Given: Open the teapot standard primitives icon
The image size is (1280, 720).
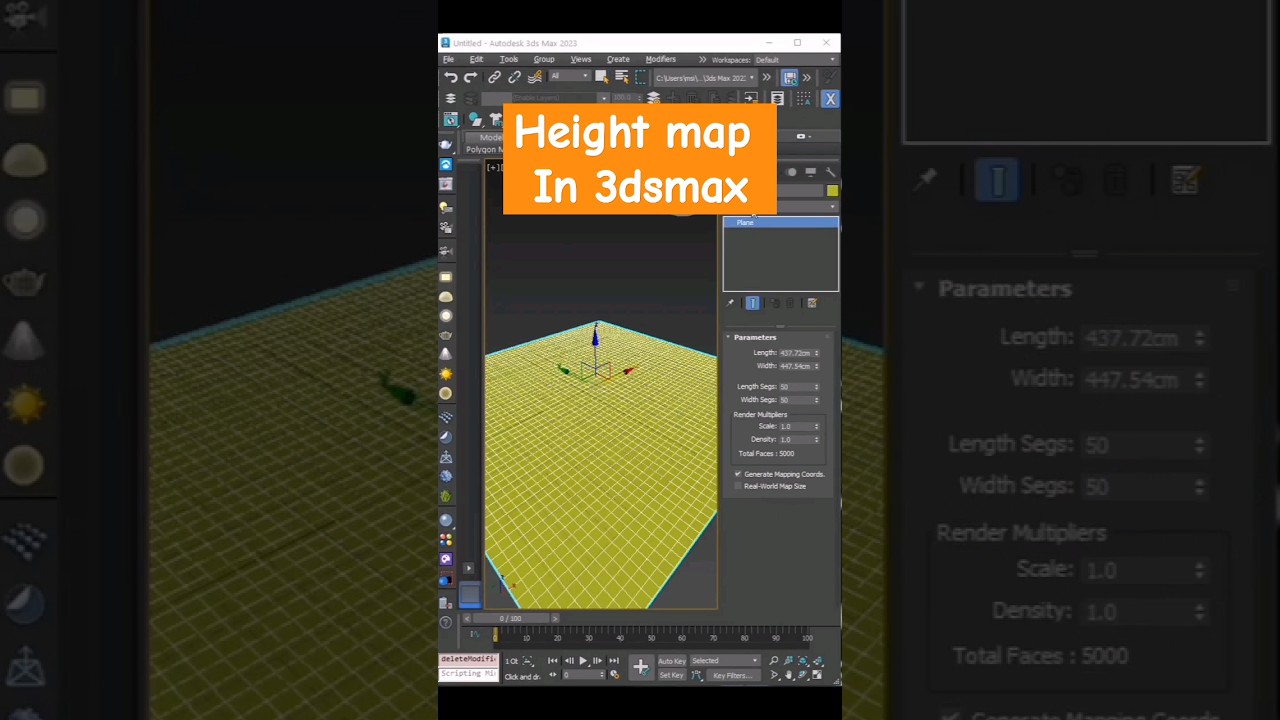Looking at the screenshot, I should (446, 335).
